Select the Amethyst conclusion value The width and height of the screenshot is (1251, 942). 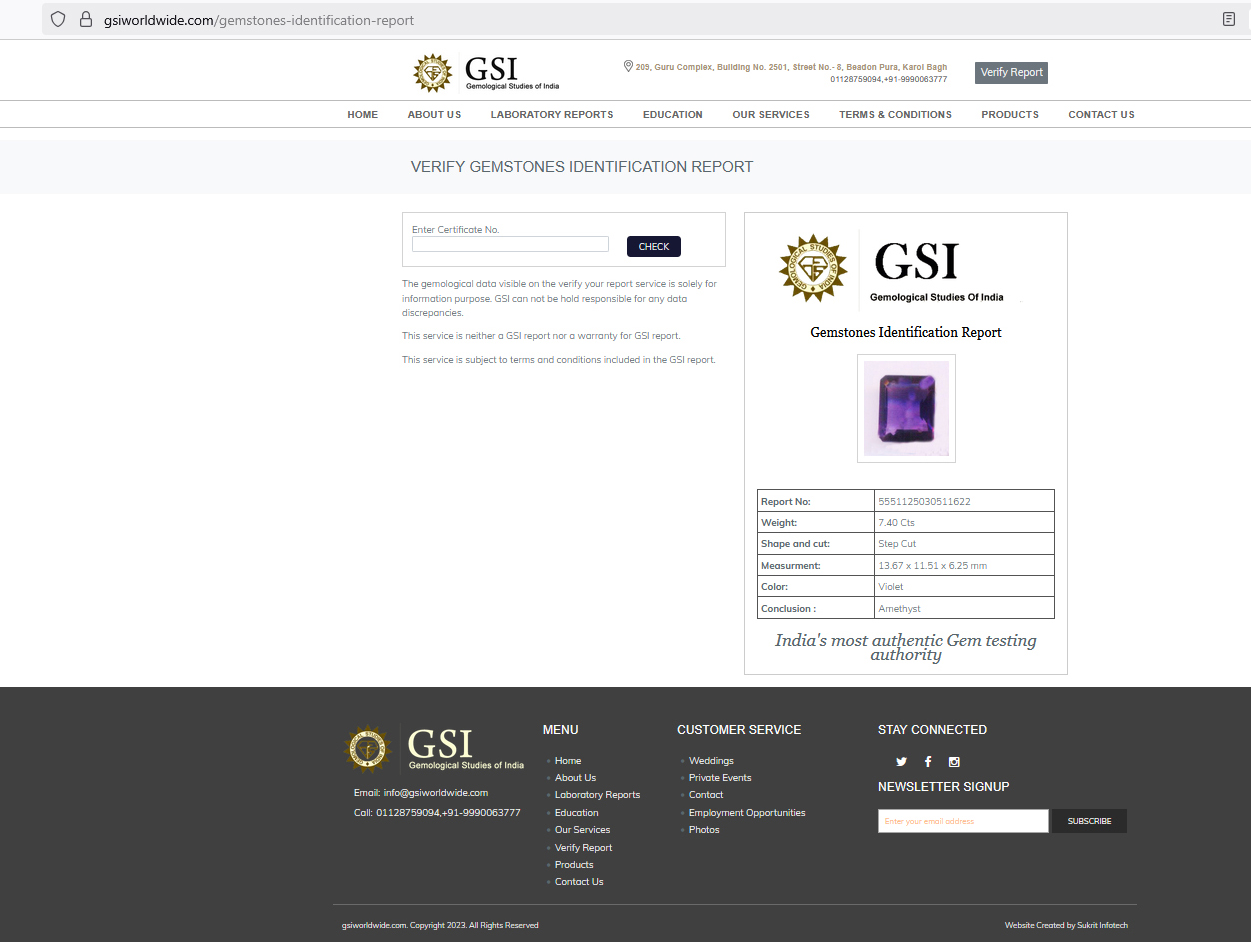[899, 609]
